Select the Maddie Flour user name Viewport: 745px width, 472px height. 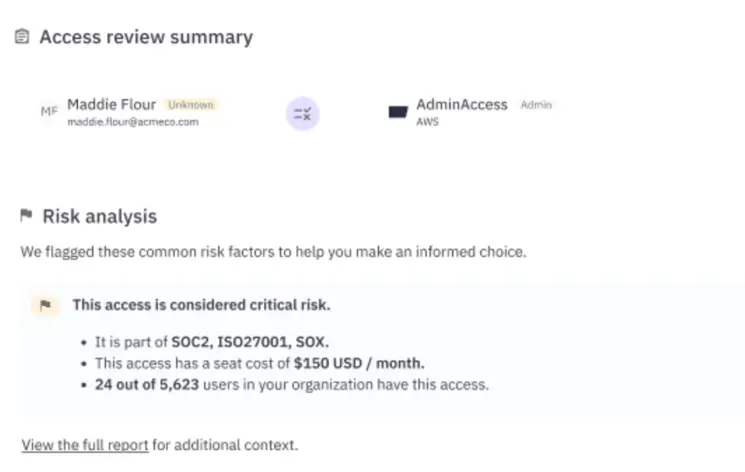[111, 104]
